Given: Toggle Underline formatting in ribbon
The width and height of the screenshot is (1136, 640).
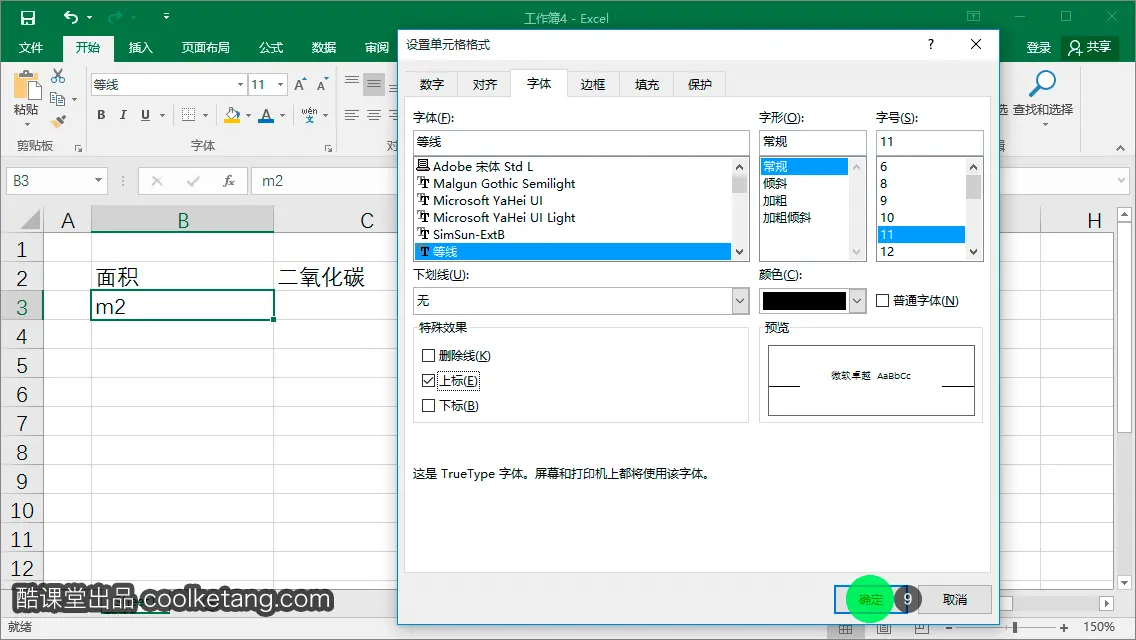Looking at the screenshot, I should 146,115.
